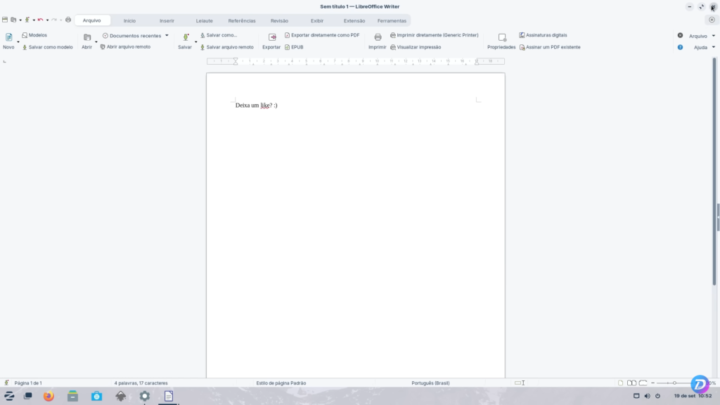720x405 pixels.
Task: Toggle insert mode indicator in status bar
Action: [519, 383]
